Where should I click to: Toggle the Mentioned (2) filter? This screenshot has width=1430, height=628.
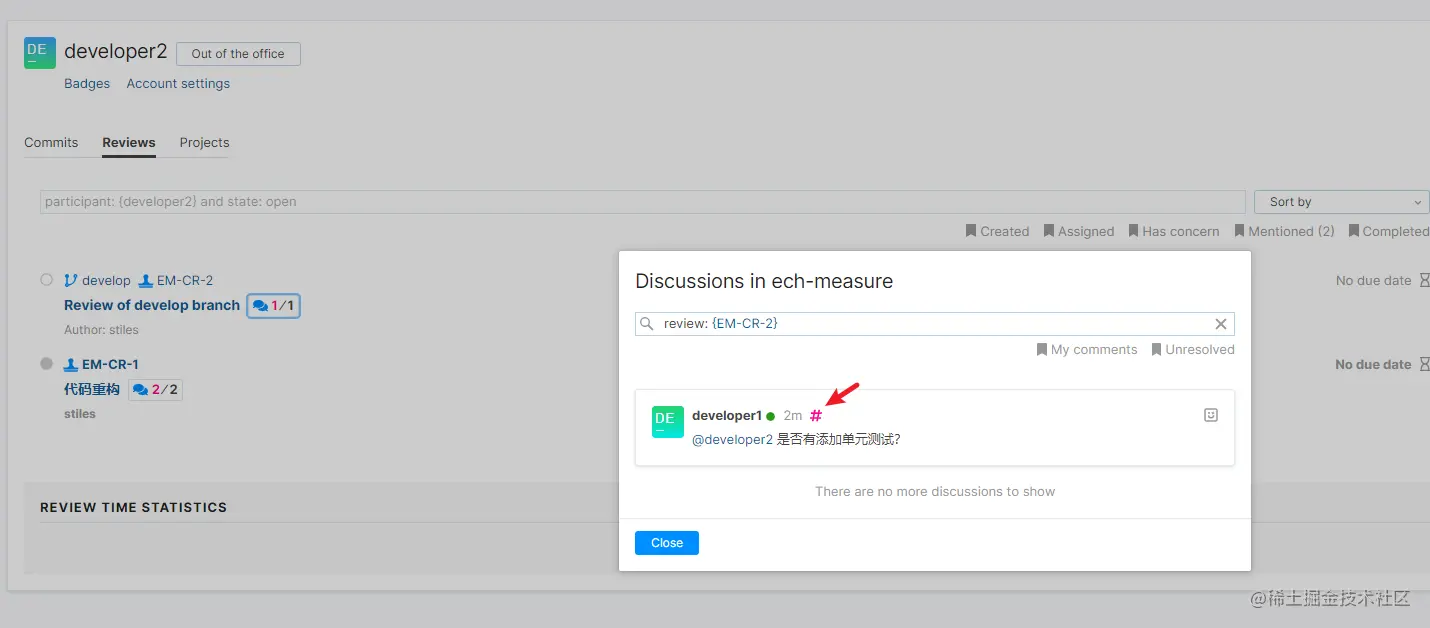tap(1284, 231)
